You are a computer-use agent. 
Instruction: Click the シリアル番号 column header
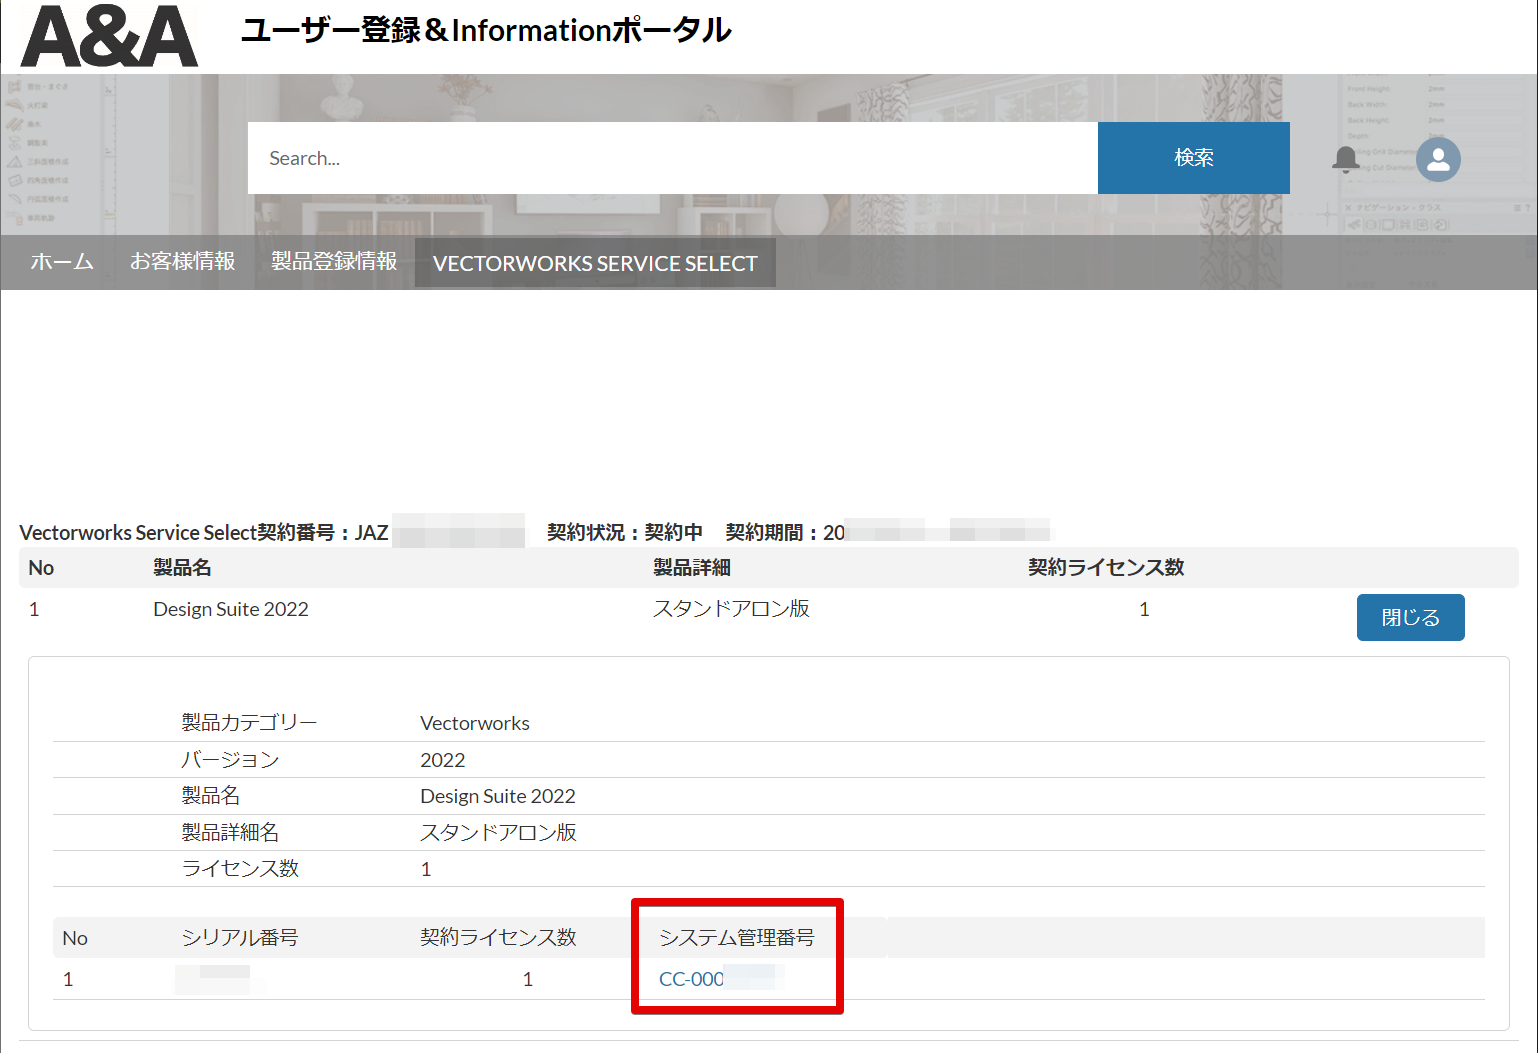tap(240, 938)
